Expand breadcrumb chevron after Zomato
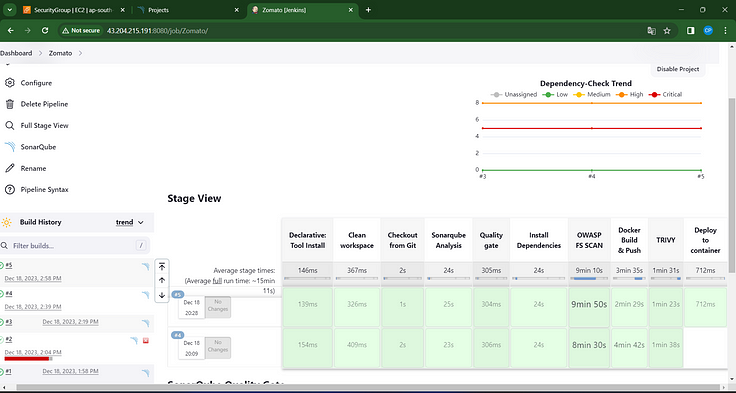This screenshot has width=736, height=393. point(80,53)
